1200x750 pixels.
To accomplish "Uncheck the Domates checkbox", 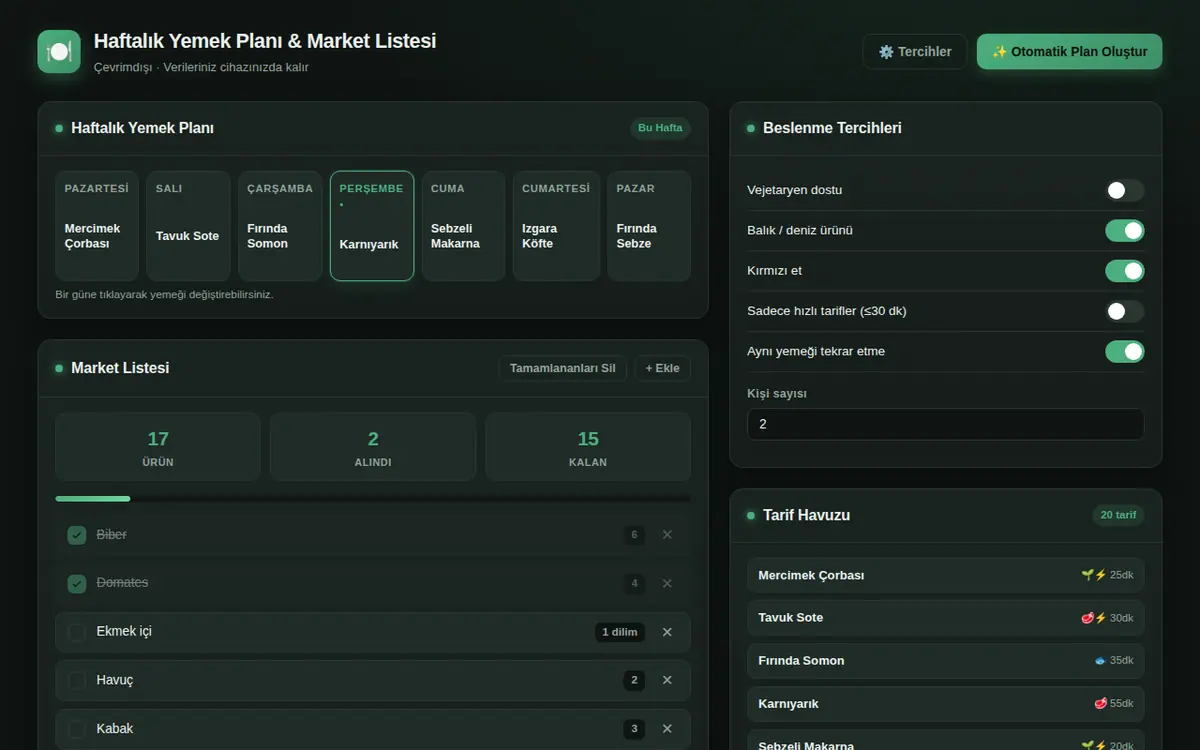I will 77,583.
